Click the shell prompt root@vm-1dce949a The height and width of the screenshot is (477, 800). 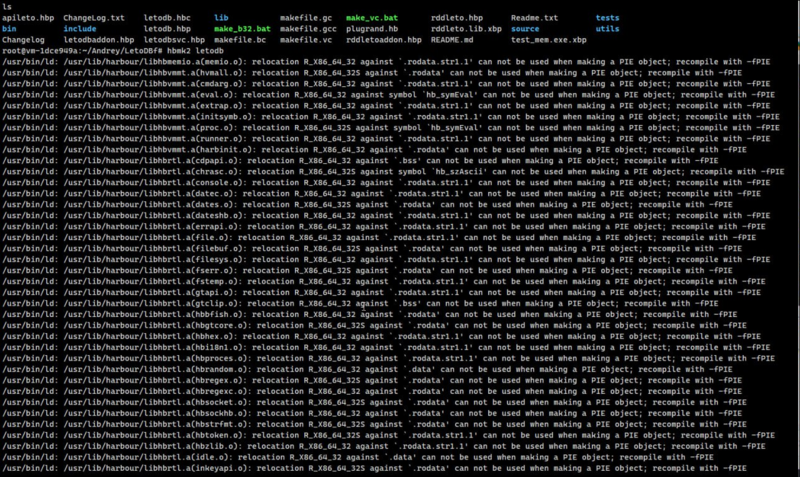[x=40, y=51]
